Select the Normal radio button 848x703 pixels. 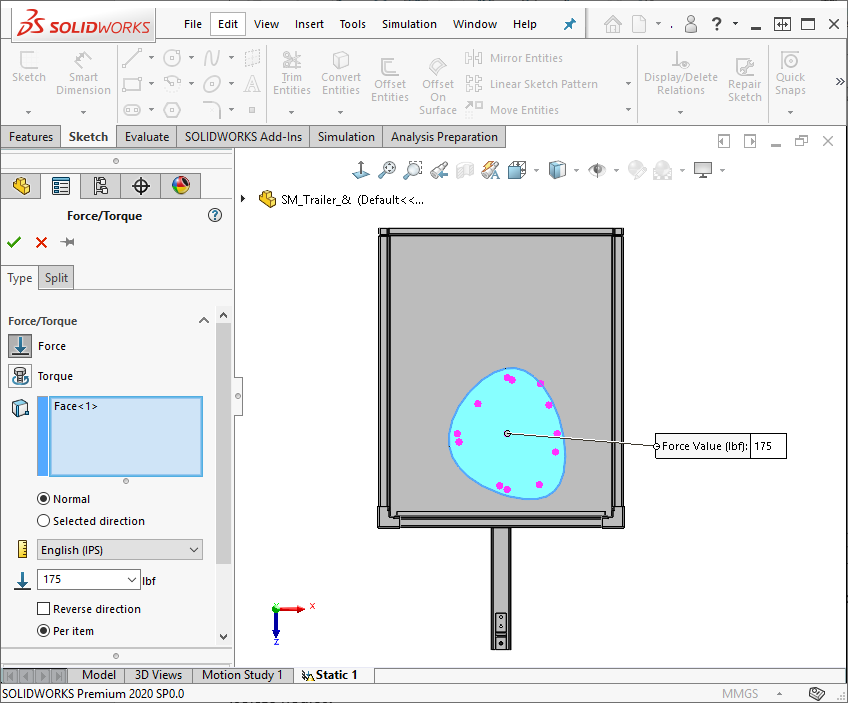pyautogui.click(x=44, y=499)
